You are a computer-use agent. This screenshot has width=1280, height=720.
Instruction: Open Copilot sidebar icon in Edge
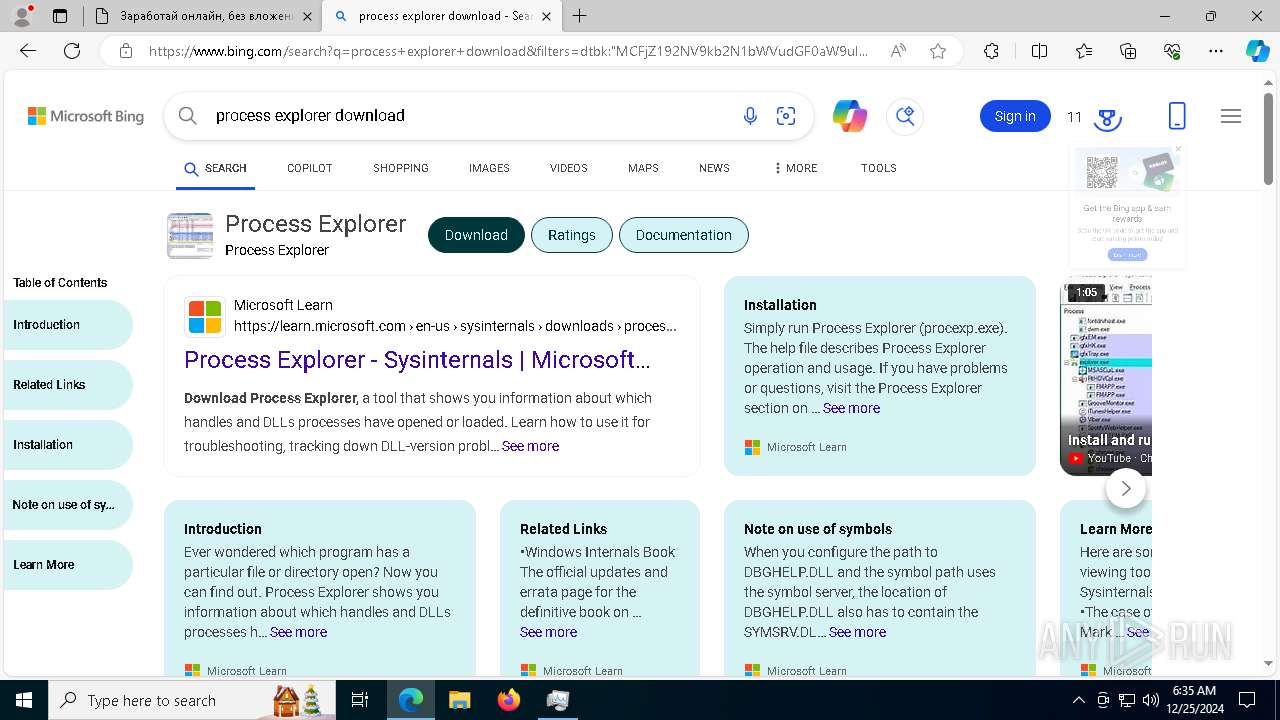[x=1257, y=51]
